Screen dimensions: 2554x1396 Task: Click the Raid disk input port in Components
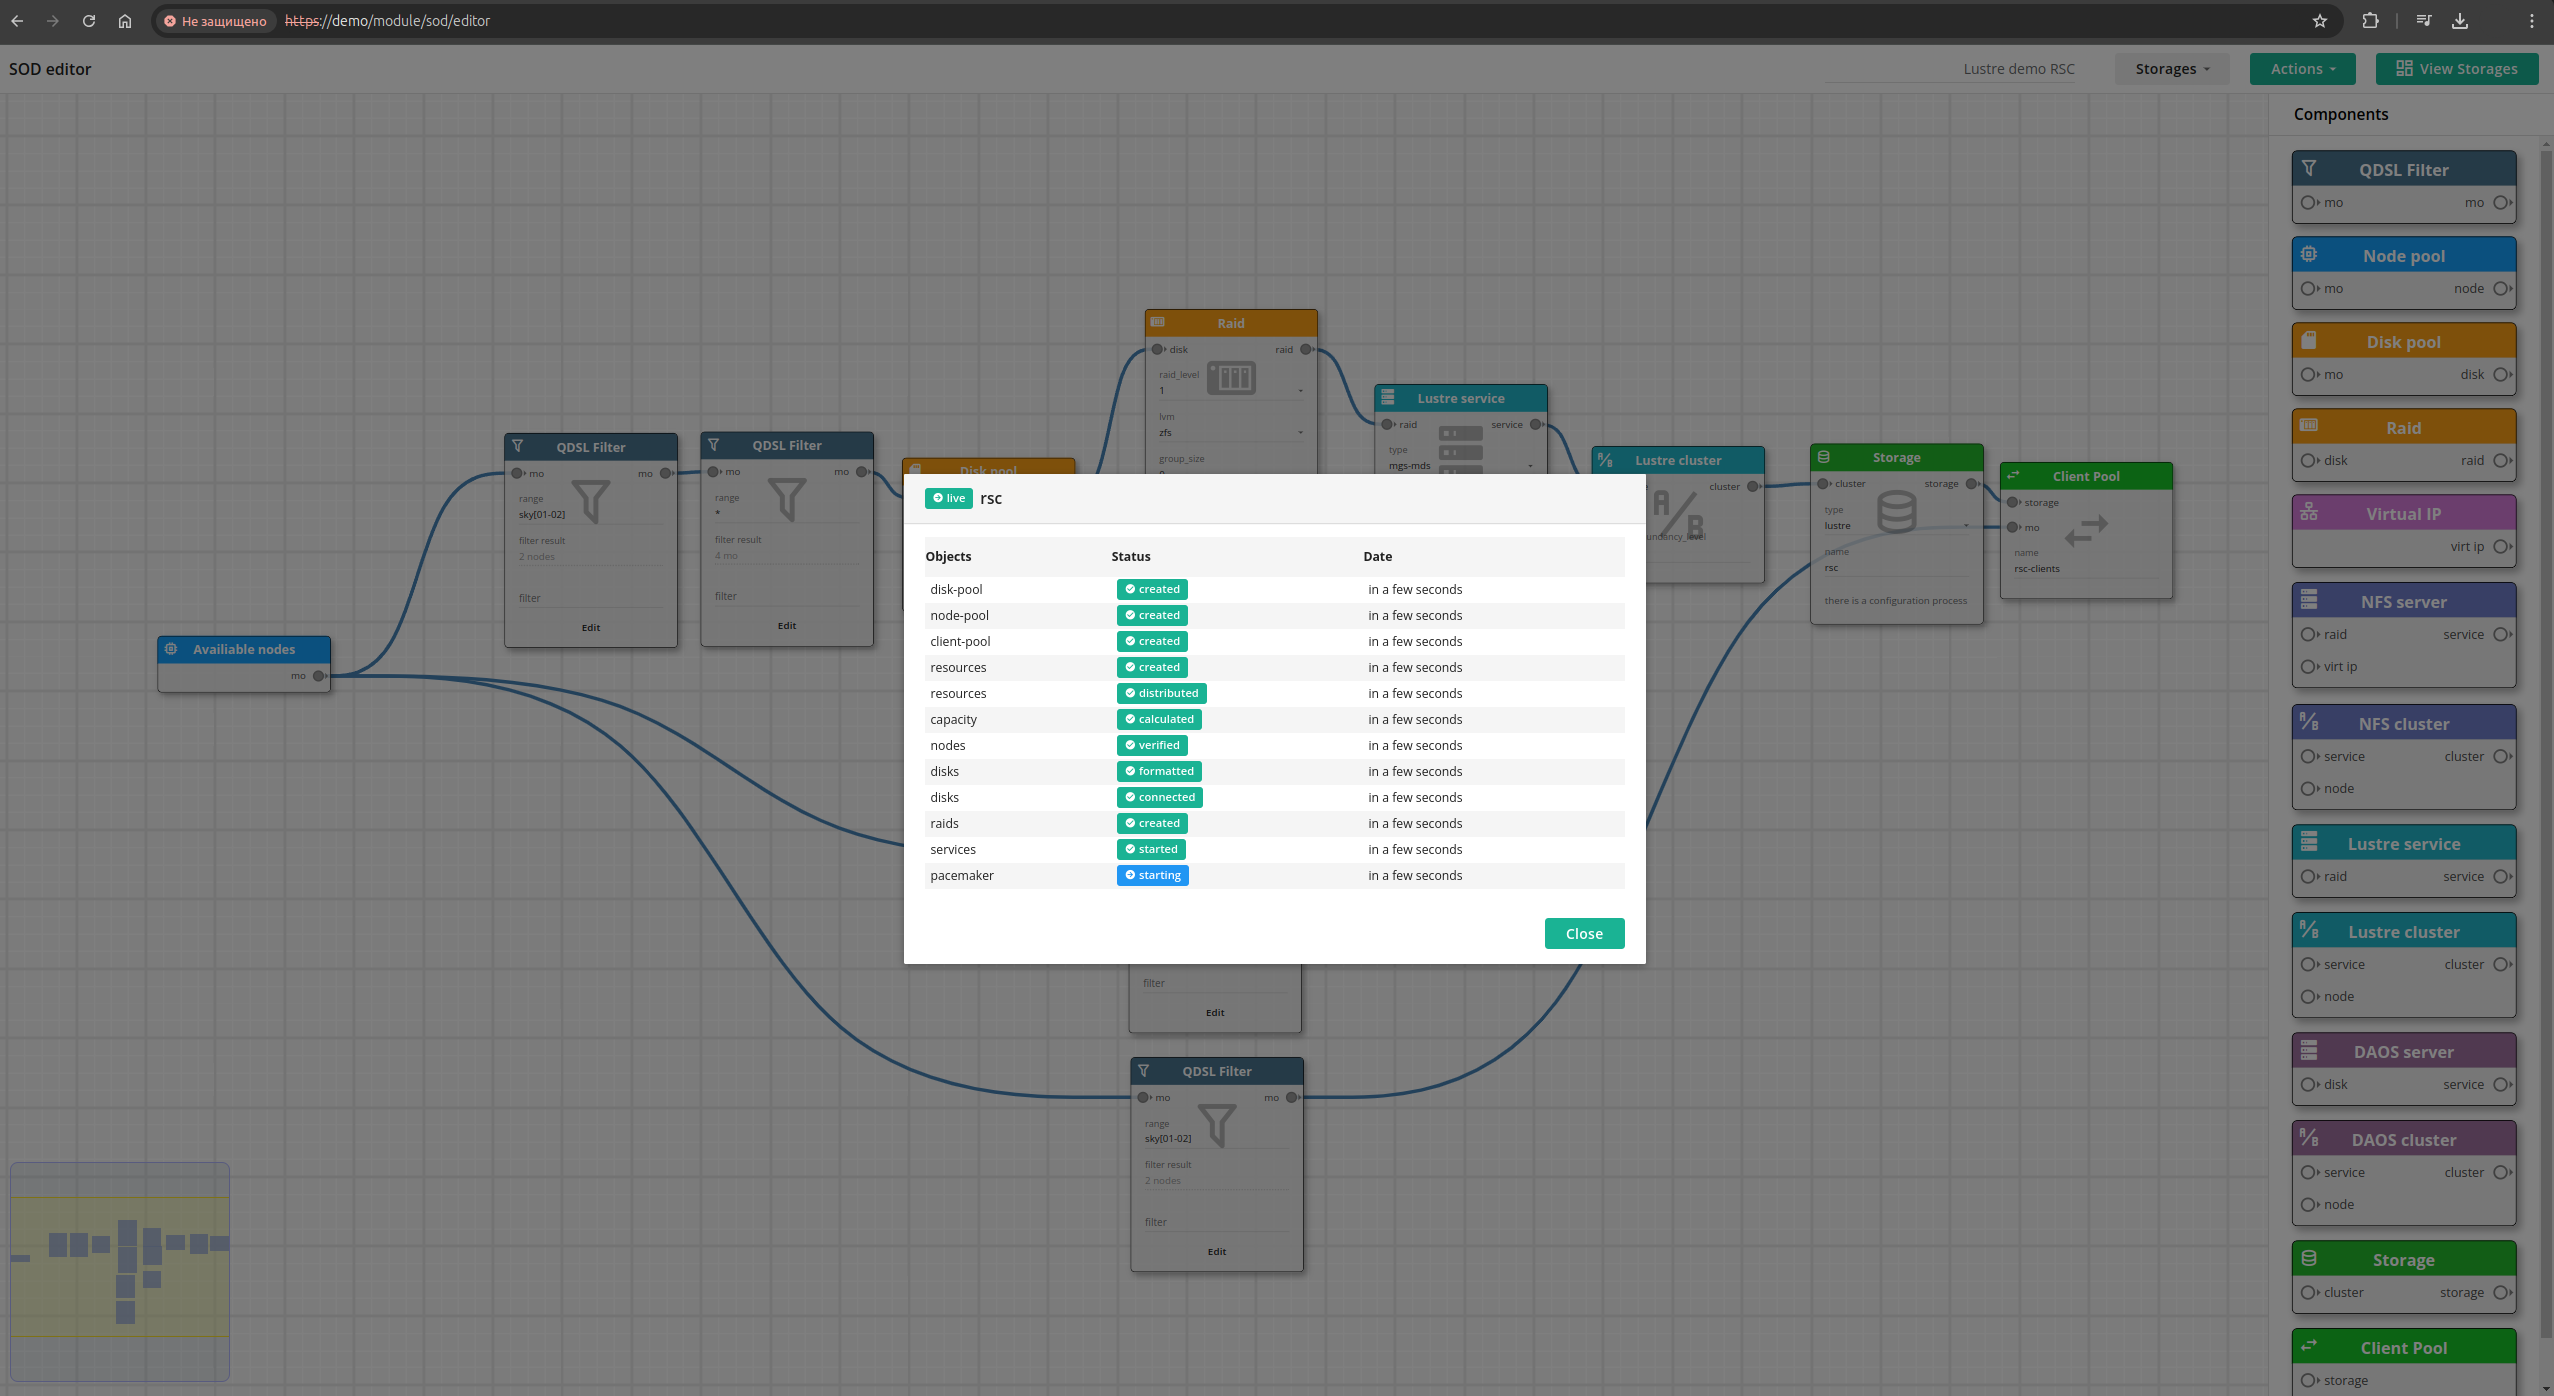click(2308, 461)
